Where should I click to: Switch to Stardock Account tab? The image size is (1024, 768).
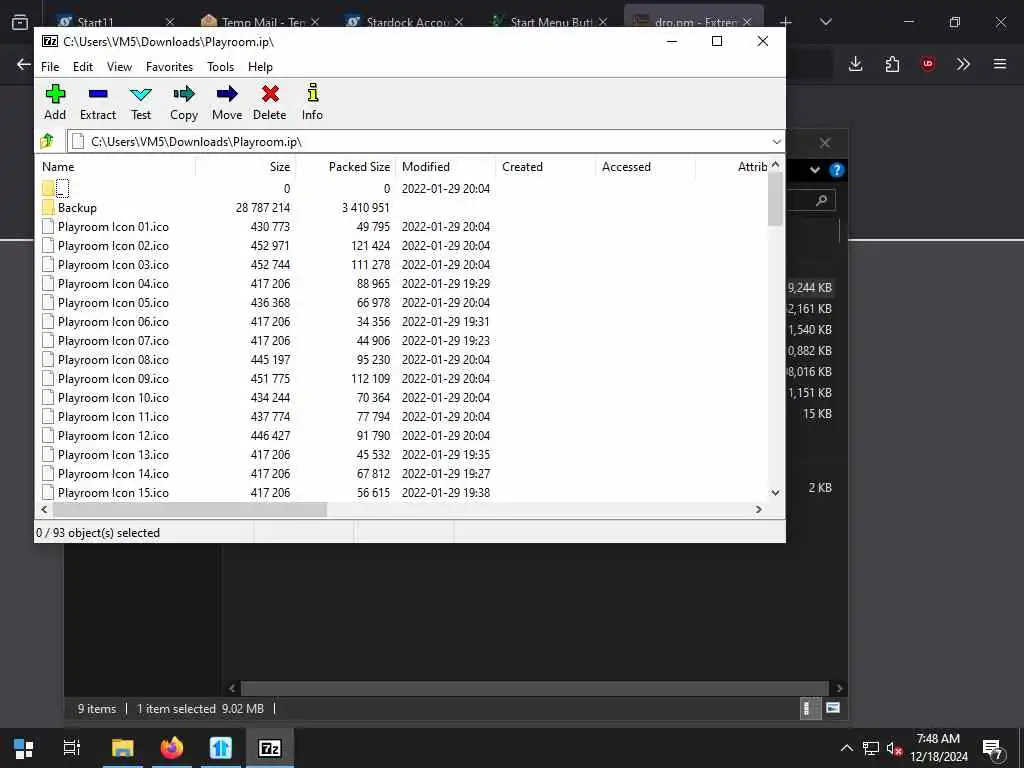click(x=405, y=22)
